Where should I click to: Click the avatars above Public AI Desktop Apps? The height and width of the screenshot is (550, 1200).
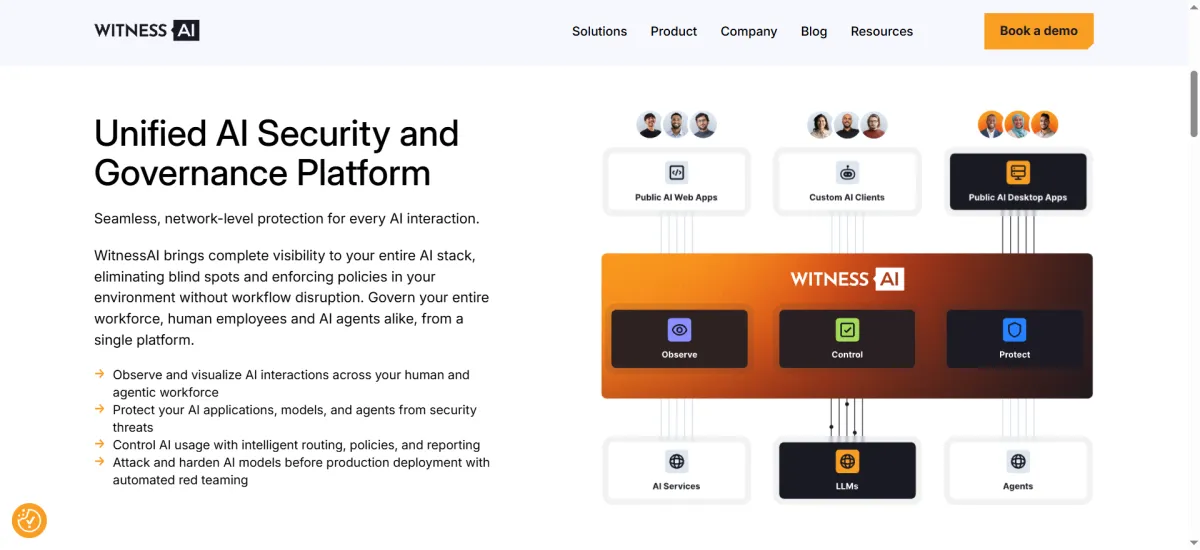(x=1018, y=125)
